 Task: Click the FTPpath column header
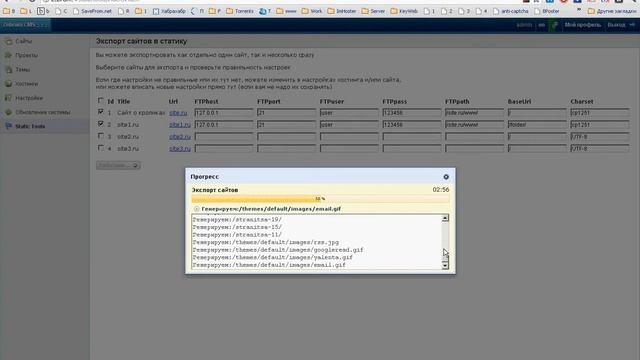click(x=457, y=101)
